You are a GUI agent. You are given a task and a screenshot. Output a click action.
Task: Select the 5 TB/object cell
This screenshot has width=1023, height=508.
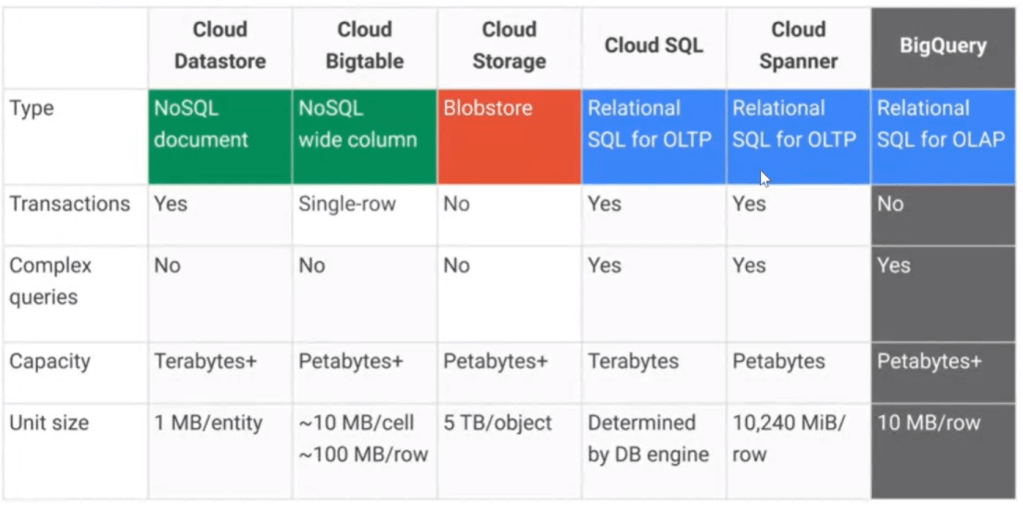(x=497, y=423)
